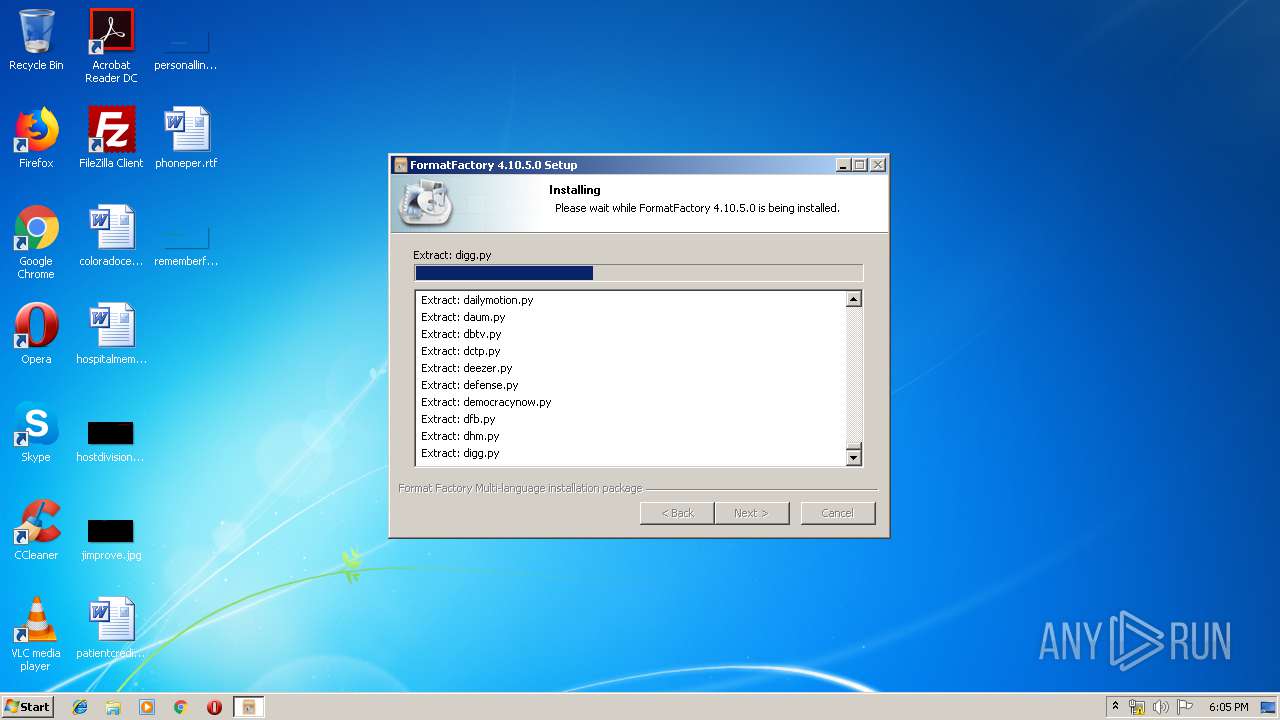Launch Opera desktop shortcut

coord(36,334)
